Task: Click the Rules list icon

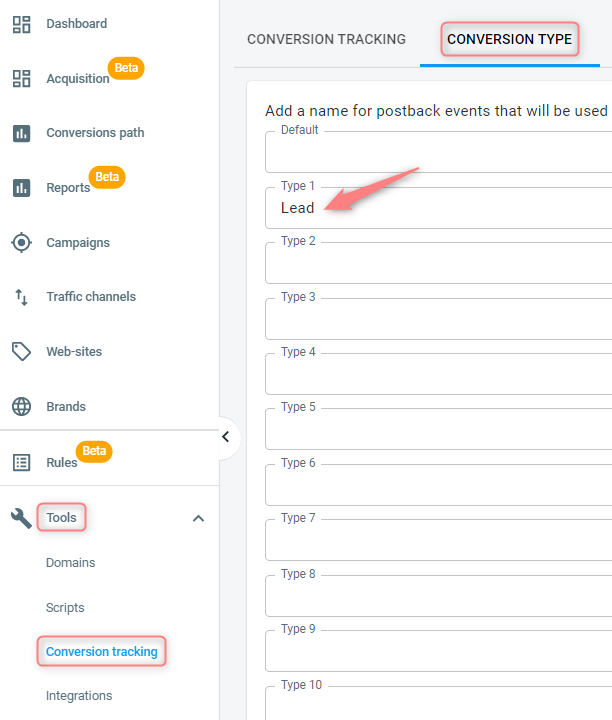Action: 21,462
